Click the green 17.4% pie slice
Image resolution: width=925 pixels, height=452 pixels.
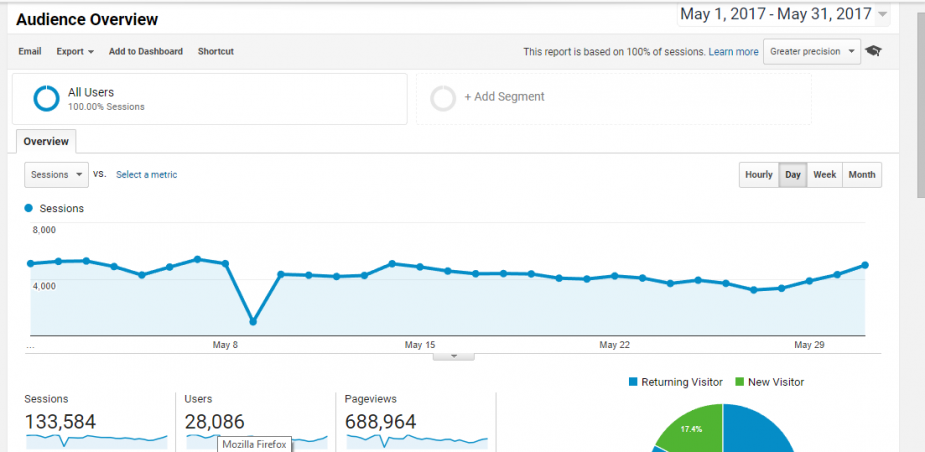pos(696,430)
